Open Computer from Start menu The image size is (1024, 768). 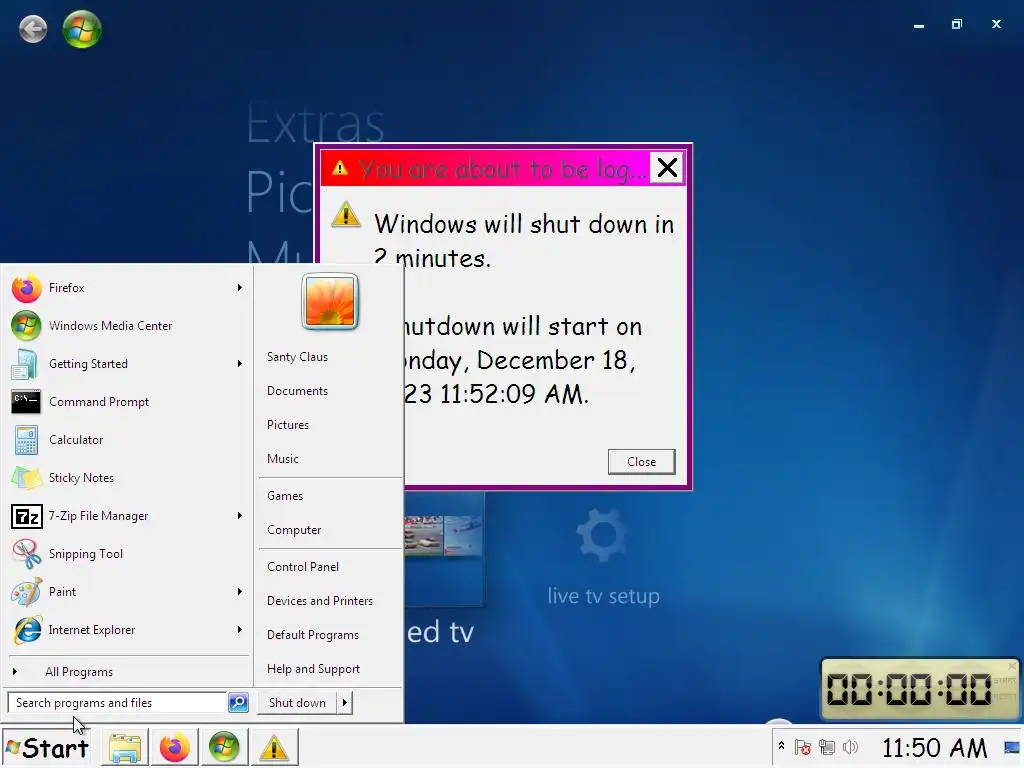click(294, 530)
